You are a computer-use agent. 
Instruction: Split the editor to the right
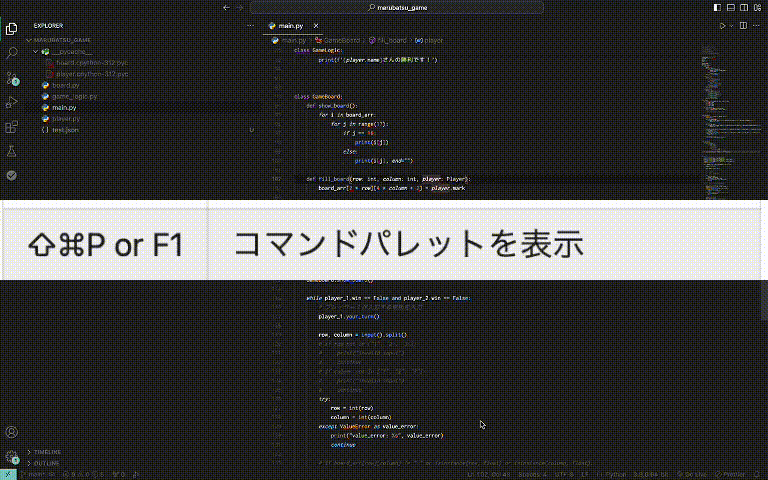[x=743, y=25]
